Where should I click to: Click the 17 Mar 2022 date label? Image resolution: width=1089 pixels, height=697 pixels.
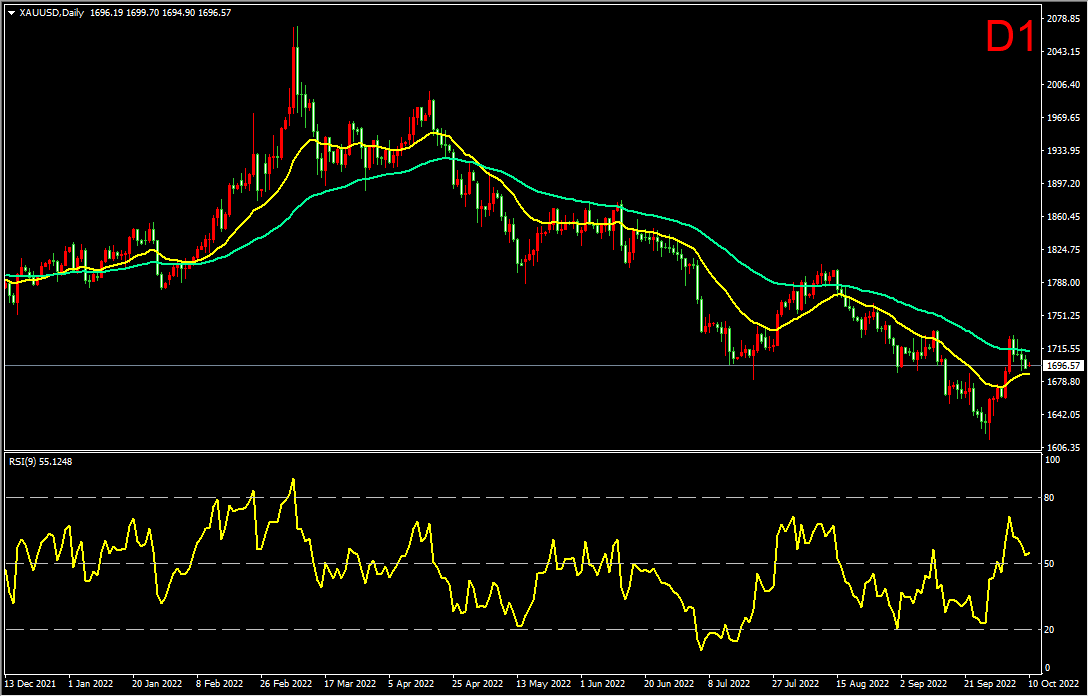point(349,684)
